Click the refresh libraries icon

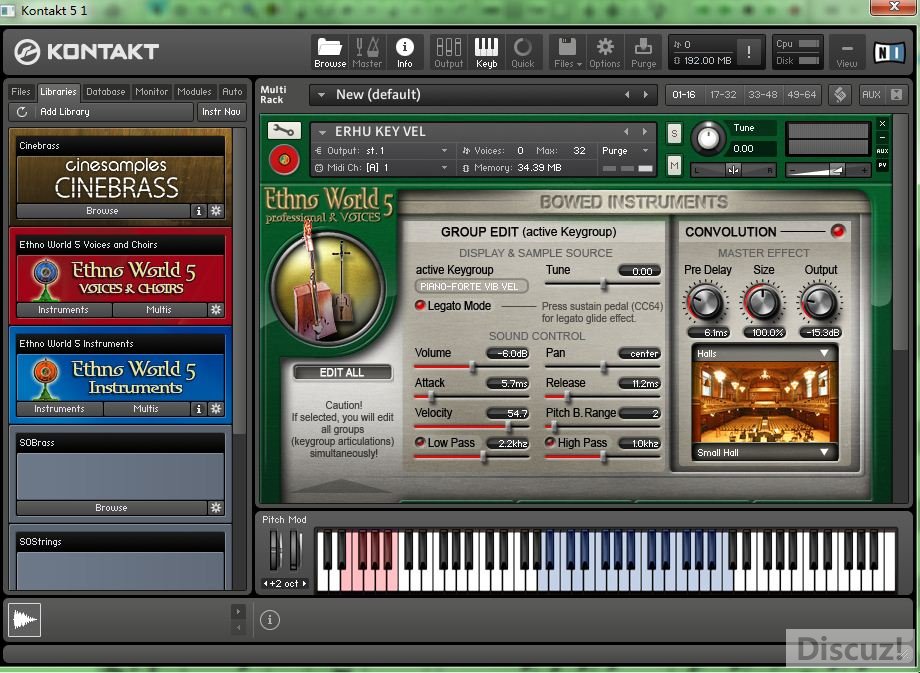click(22, 111)
